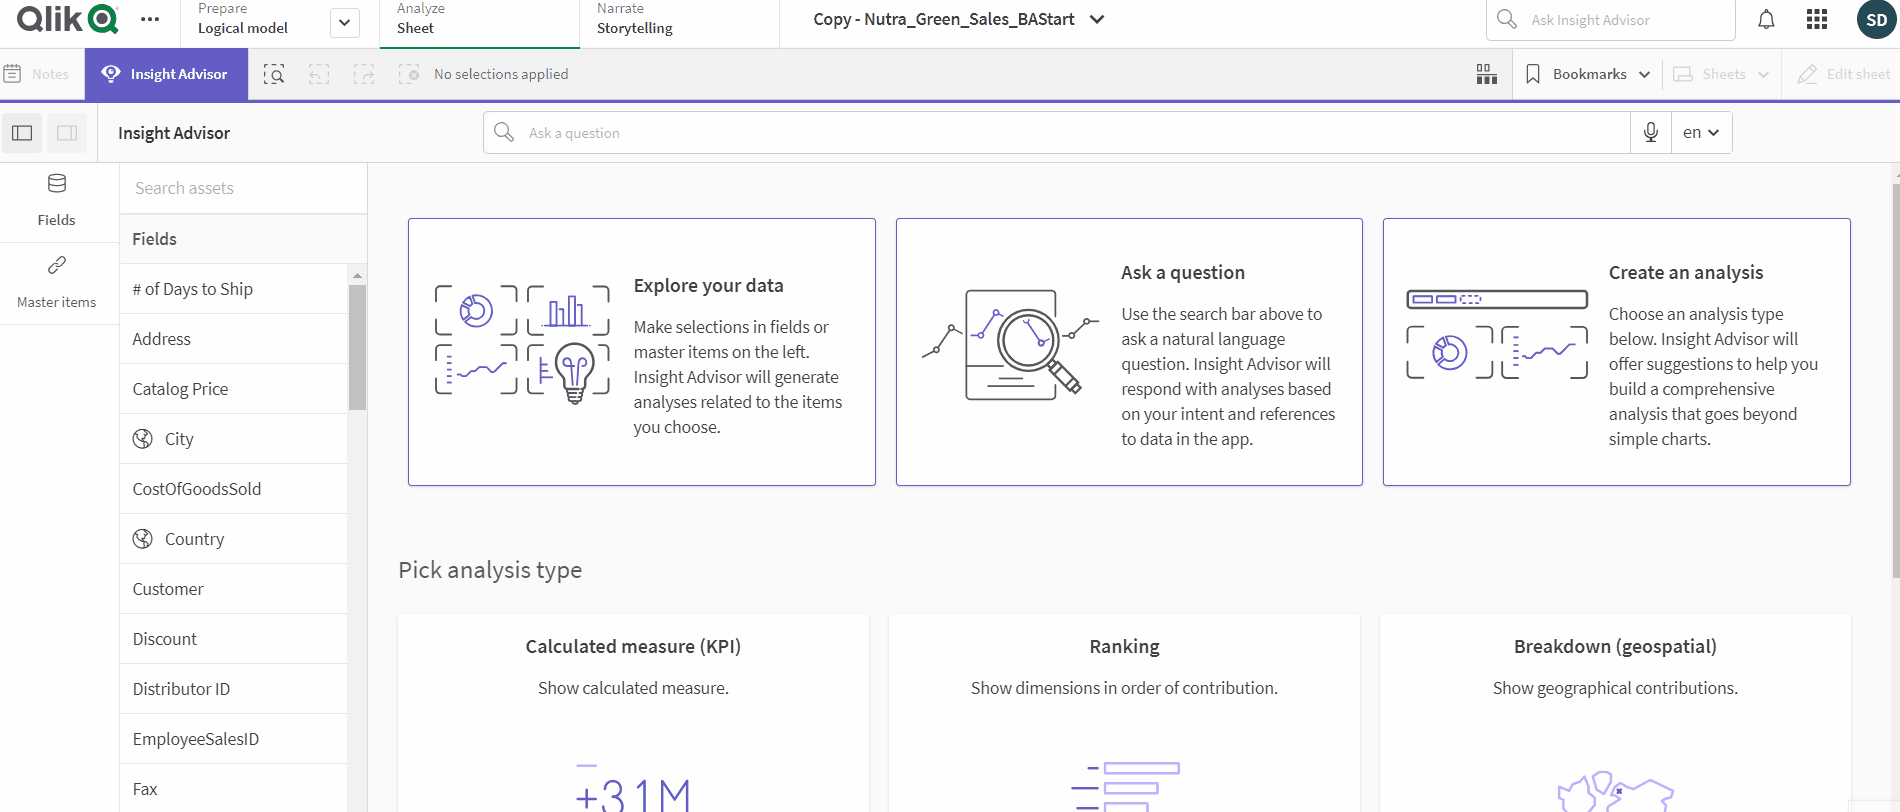The width and height of the screenshot is (1900, 812).
Task: Select the Fax field
Action: (x=233, y=788)
